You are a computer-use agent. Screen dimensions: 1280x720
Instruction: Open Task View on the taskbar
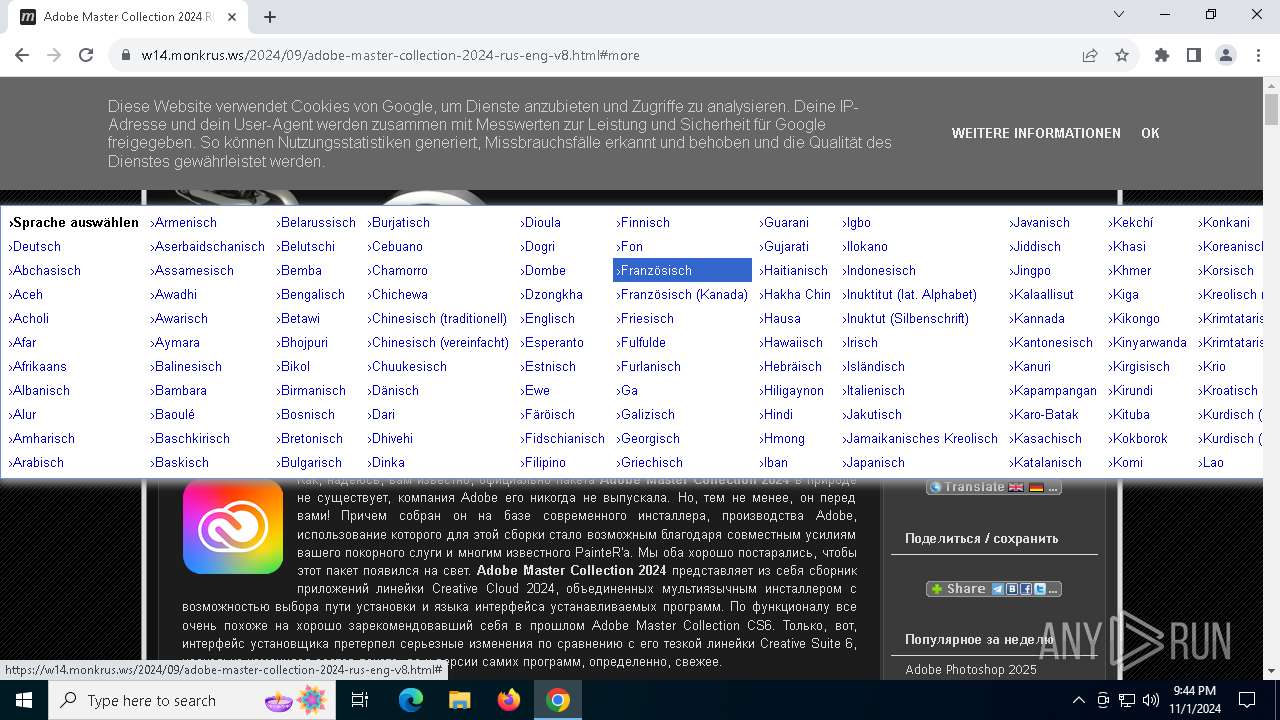click(360, 700)
